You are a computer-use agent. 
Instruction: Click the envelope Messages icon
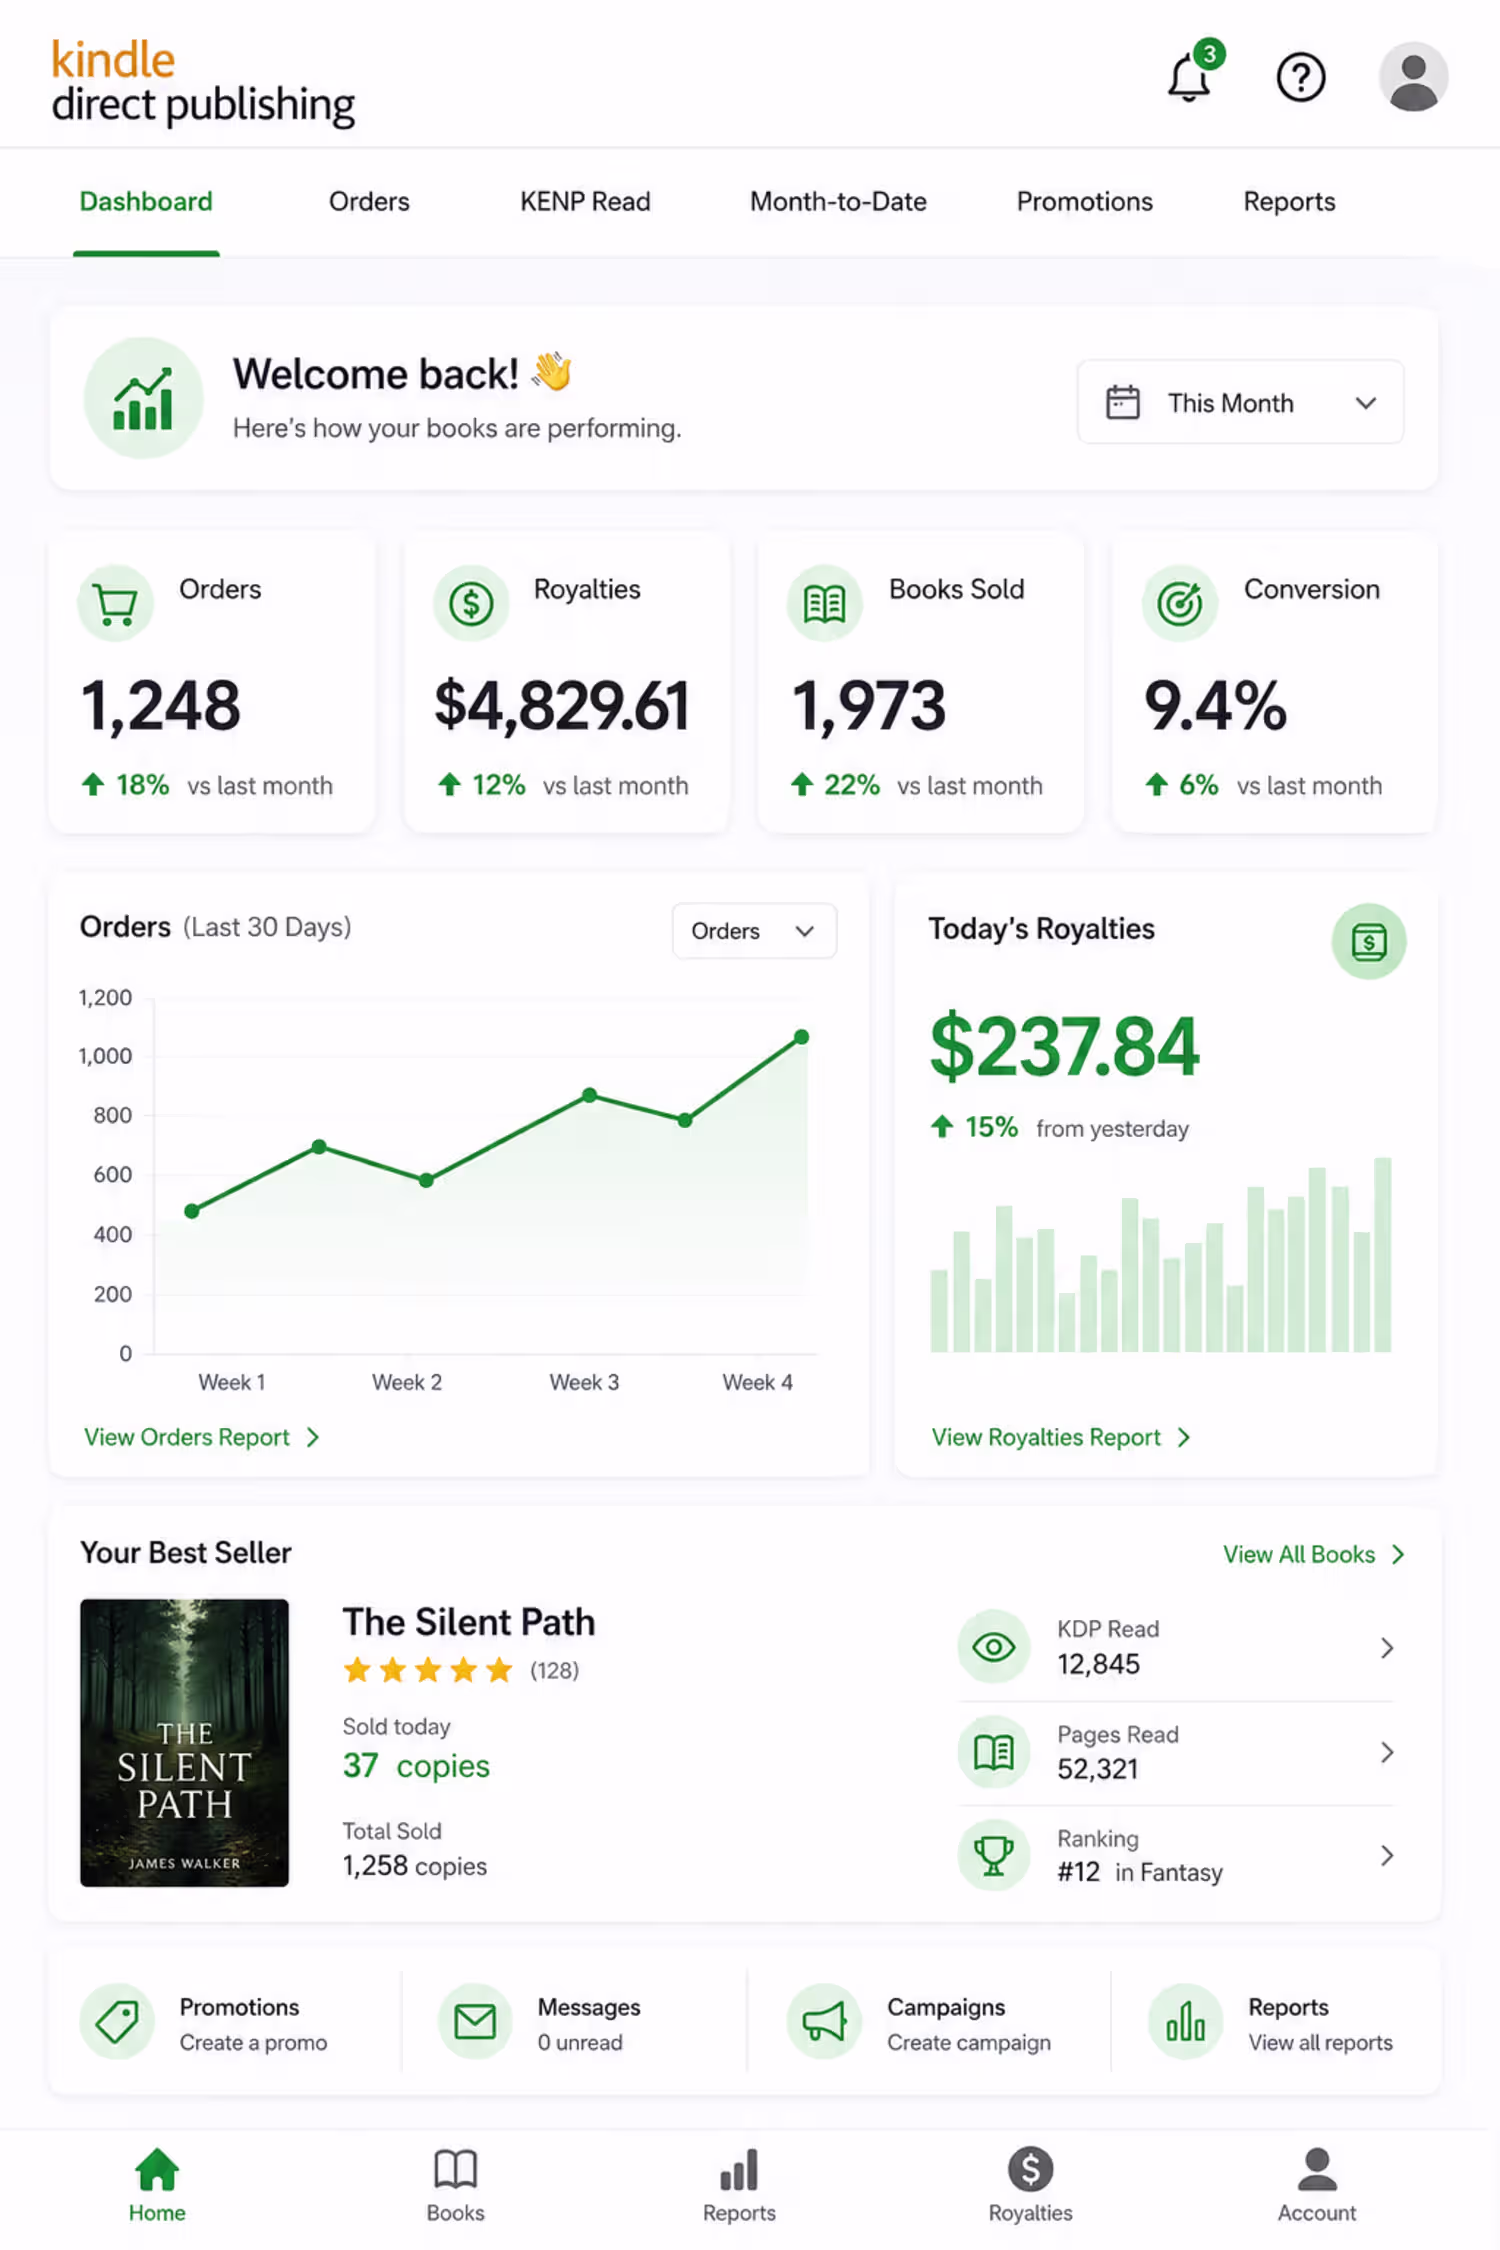(x=475, y=2021)
